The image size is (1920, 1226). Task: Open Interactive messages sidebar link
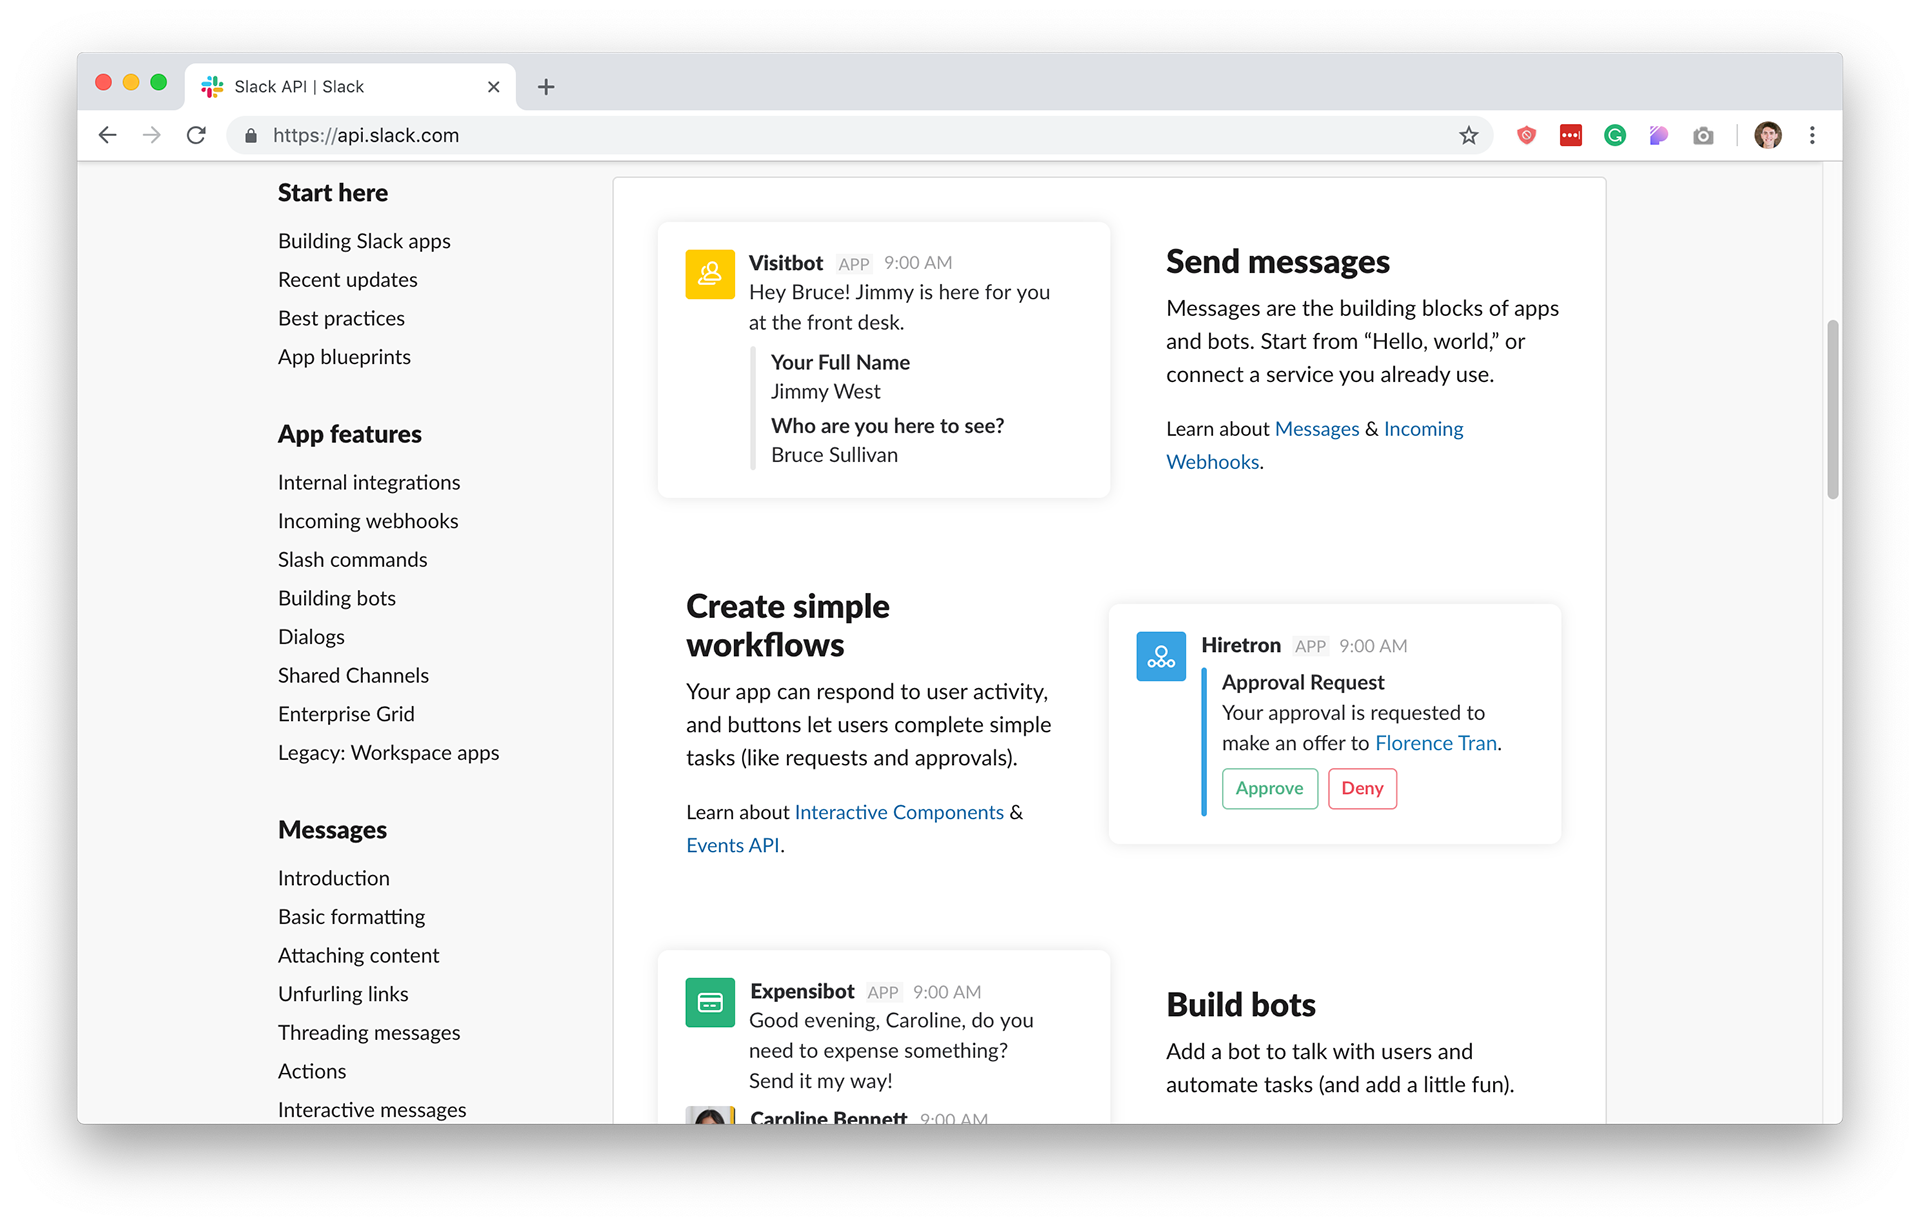pyautogui.click(x=372, y=1110)
